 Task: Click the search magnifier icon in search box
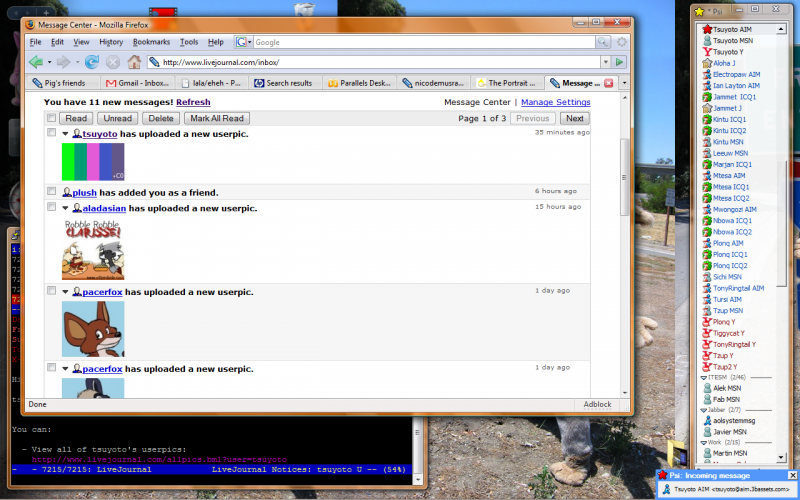(602, 42)
